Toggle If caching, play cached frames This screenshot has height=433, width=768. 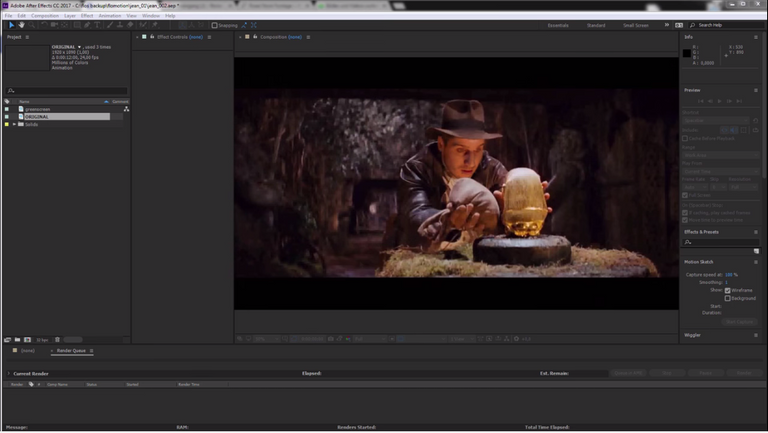[685, 213]
